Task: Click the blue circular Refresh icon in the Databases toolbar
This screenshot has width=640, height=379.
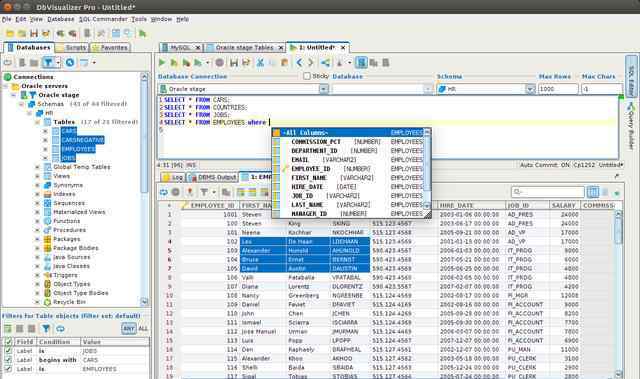Action: [70, 62]
